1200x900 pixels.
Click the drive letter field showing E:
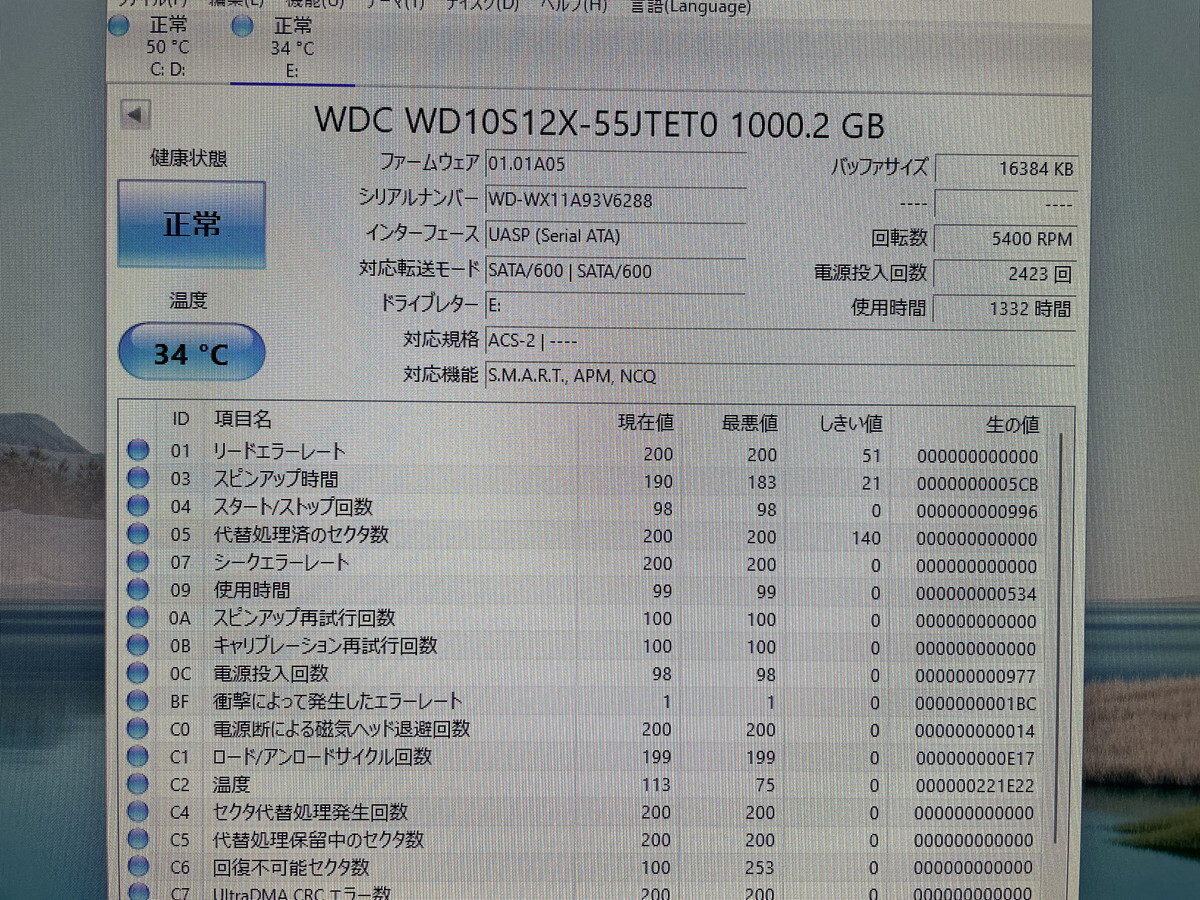tap(615, 305)
